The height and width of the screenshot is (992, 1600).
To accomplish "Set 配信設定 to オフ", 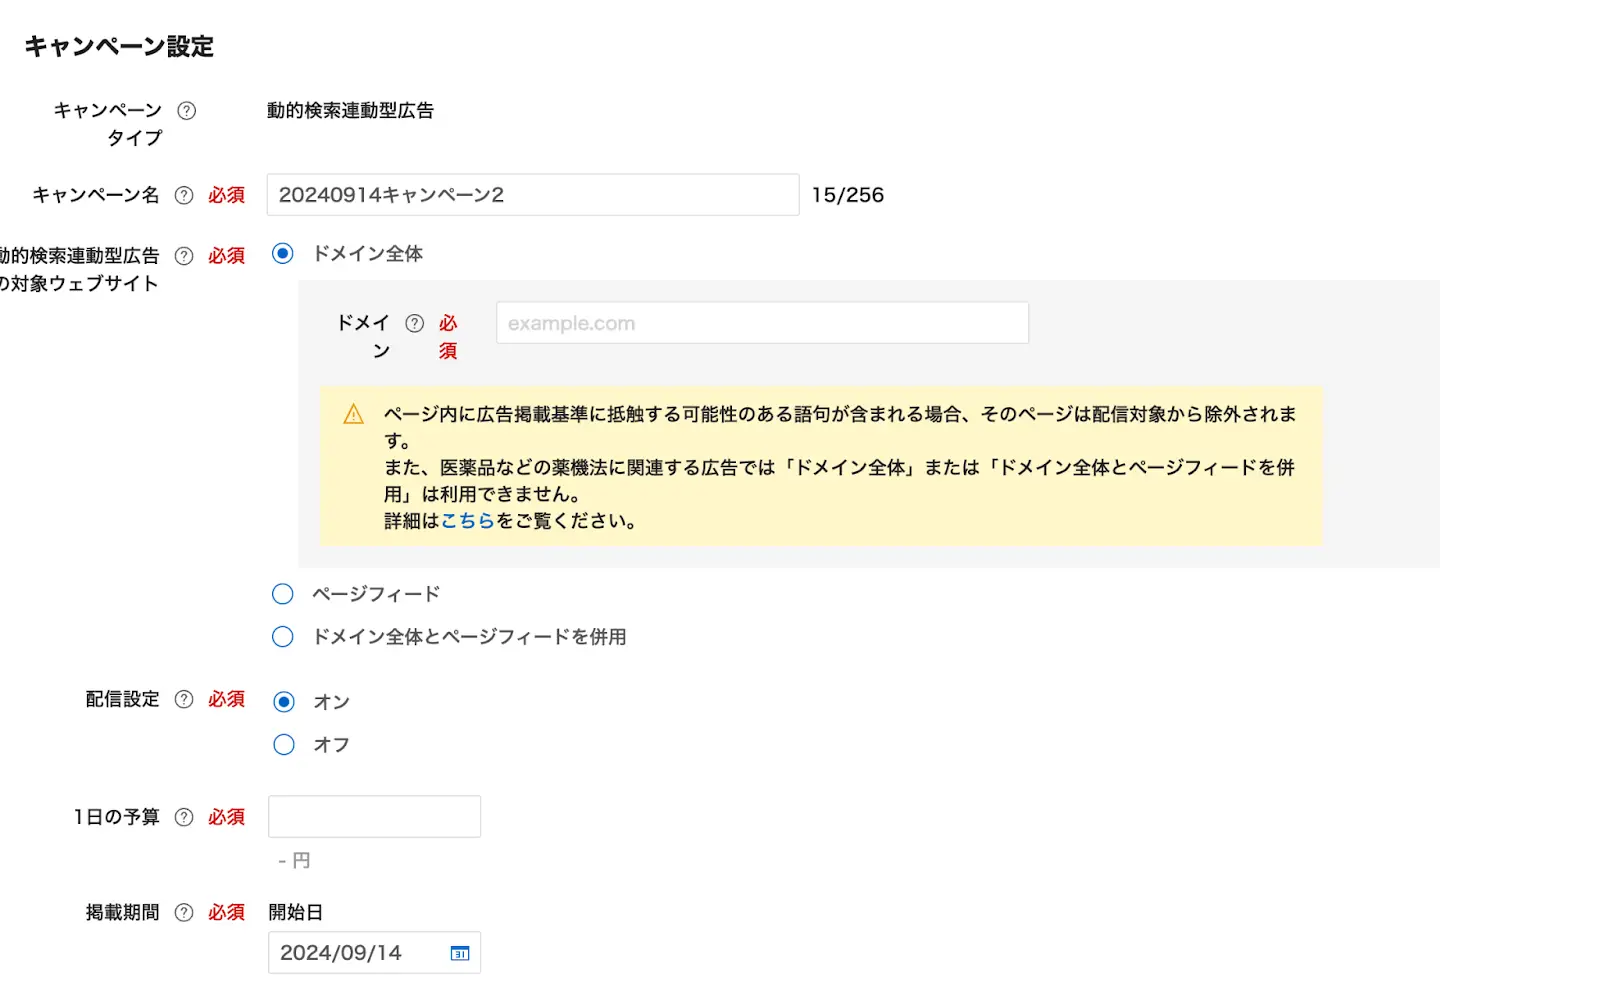I will (283, 744).
